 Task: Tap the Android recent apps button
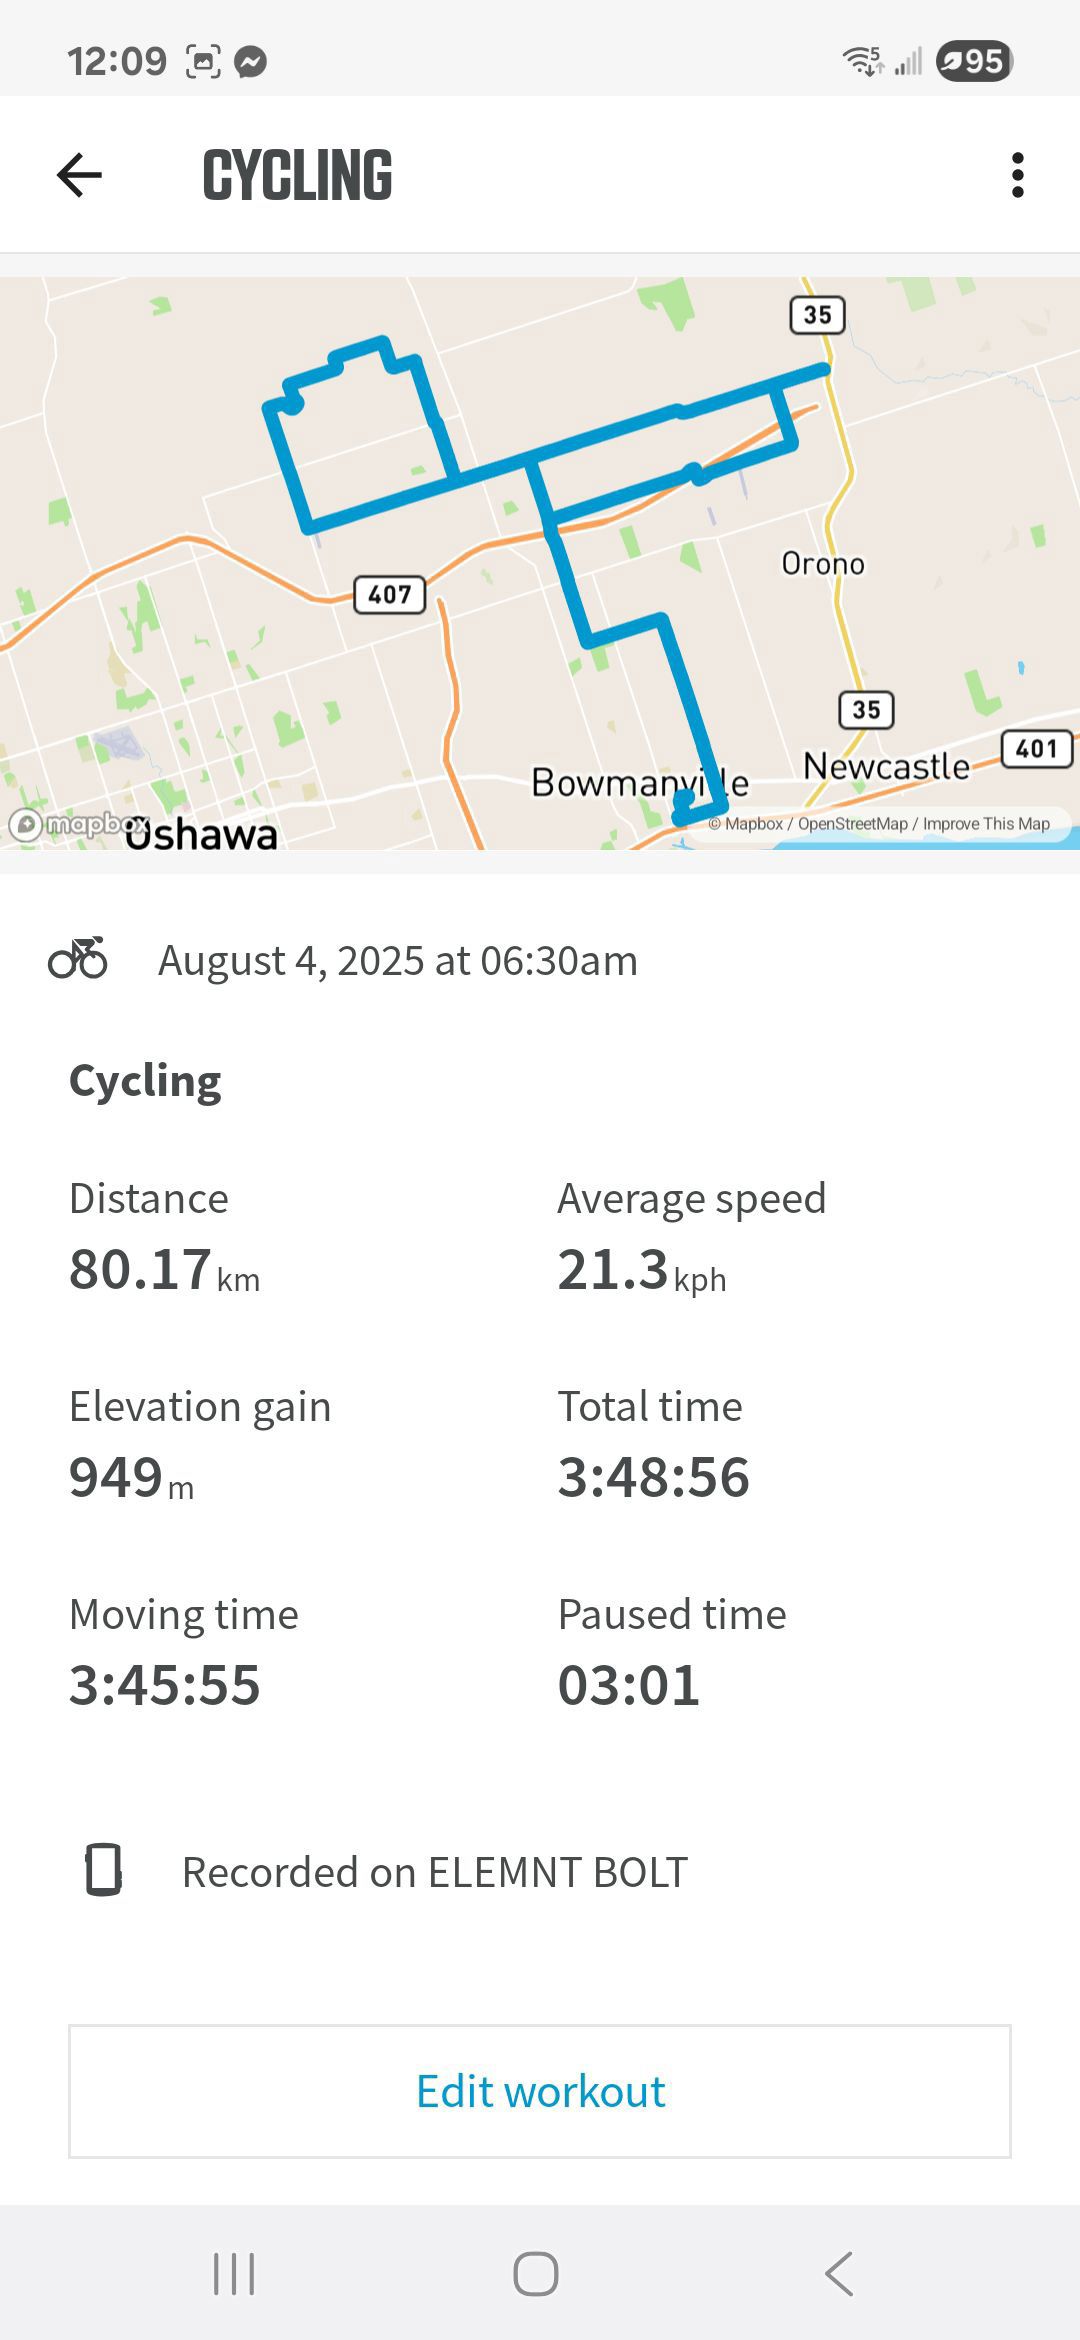(235, 2274)
